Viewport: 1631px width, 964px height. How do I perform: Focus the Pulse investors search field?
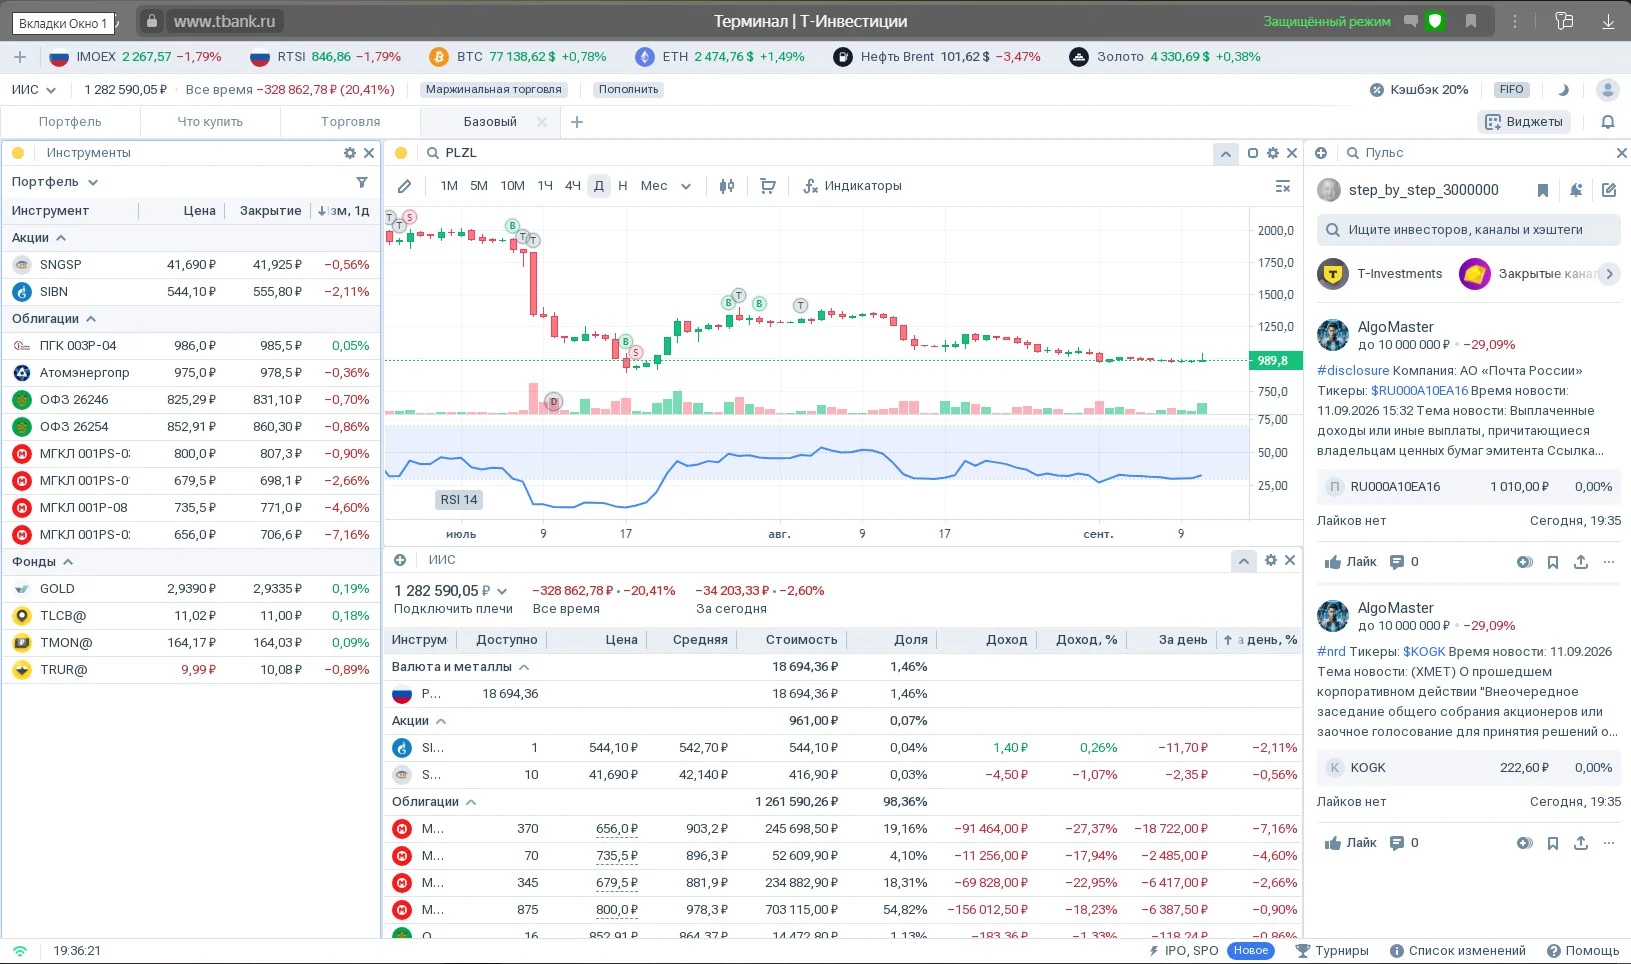(x=1468, y=230)
